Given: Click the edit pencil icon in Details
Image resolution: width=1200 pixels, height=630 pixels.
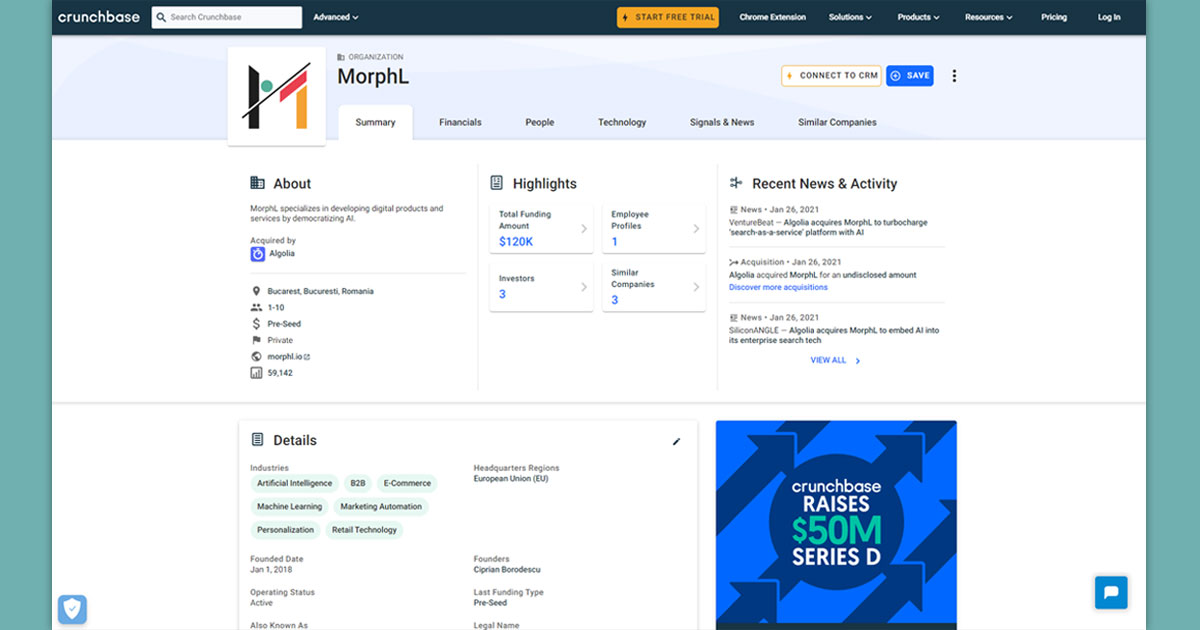Looking at the screenshot, I should 676,441.
